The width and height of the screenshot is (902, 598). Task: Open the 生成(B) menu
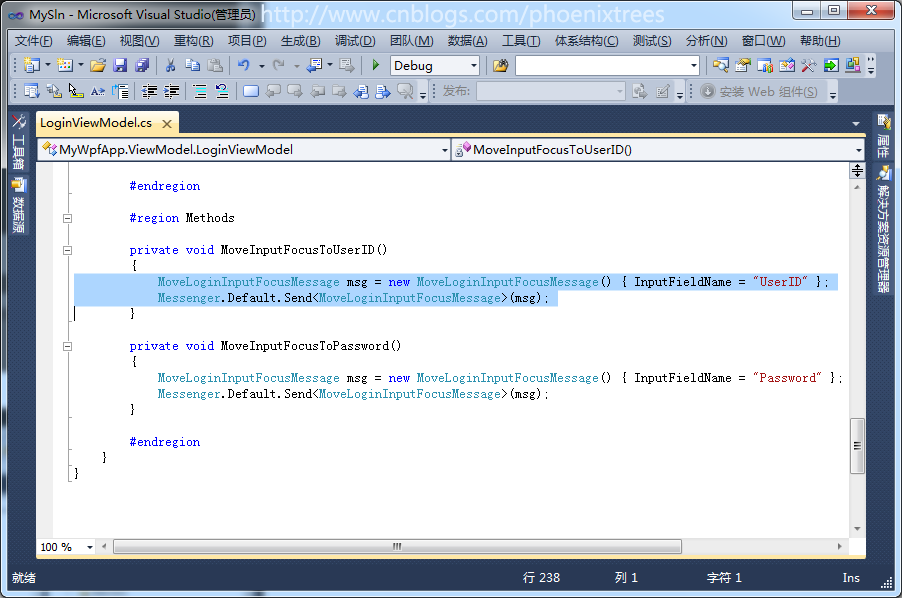[300, 41]
